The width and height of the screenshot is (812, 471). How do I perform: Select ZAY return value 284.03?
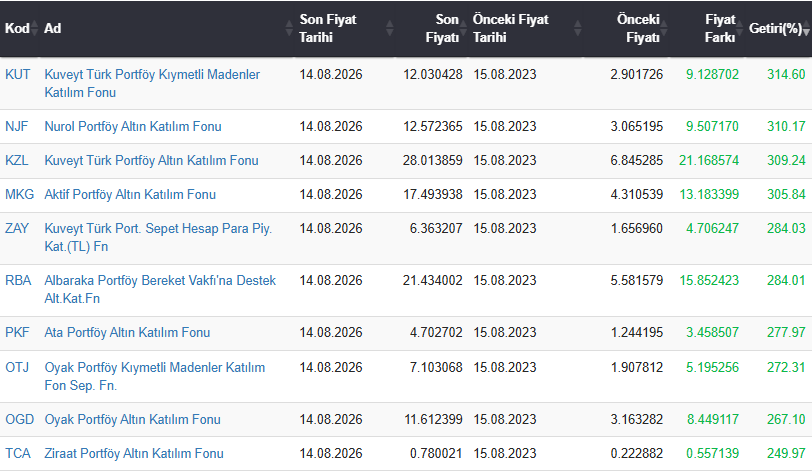pos(786,228)
